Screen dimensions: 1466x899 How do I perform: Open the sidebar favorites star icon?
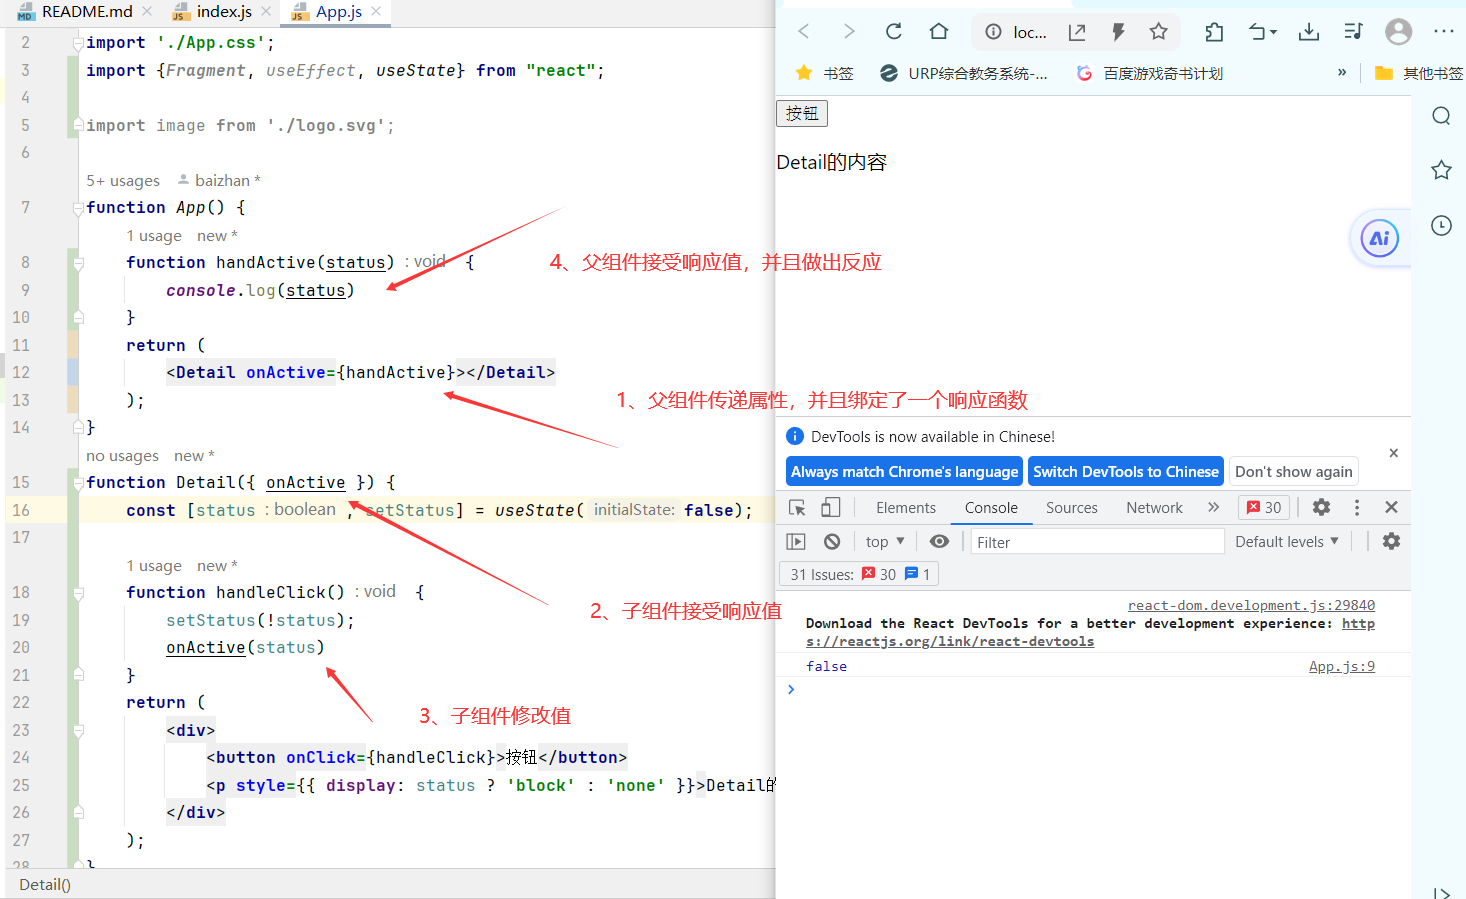pos(1441,170)
